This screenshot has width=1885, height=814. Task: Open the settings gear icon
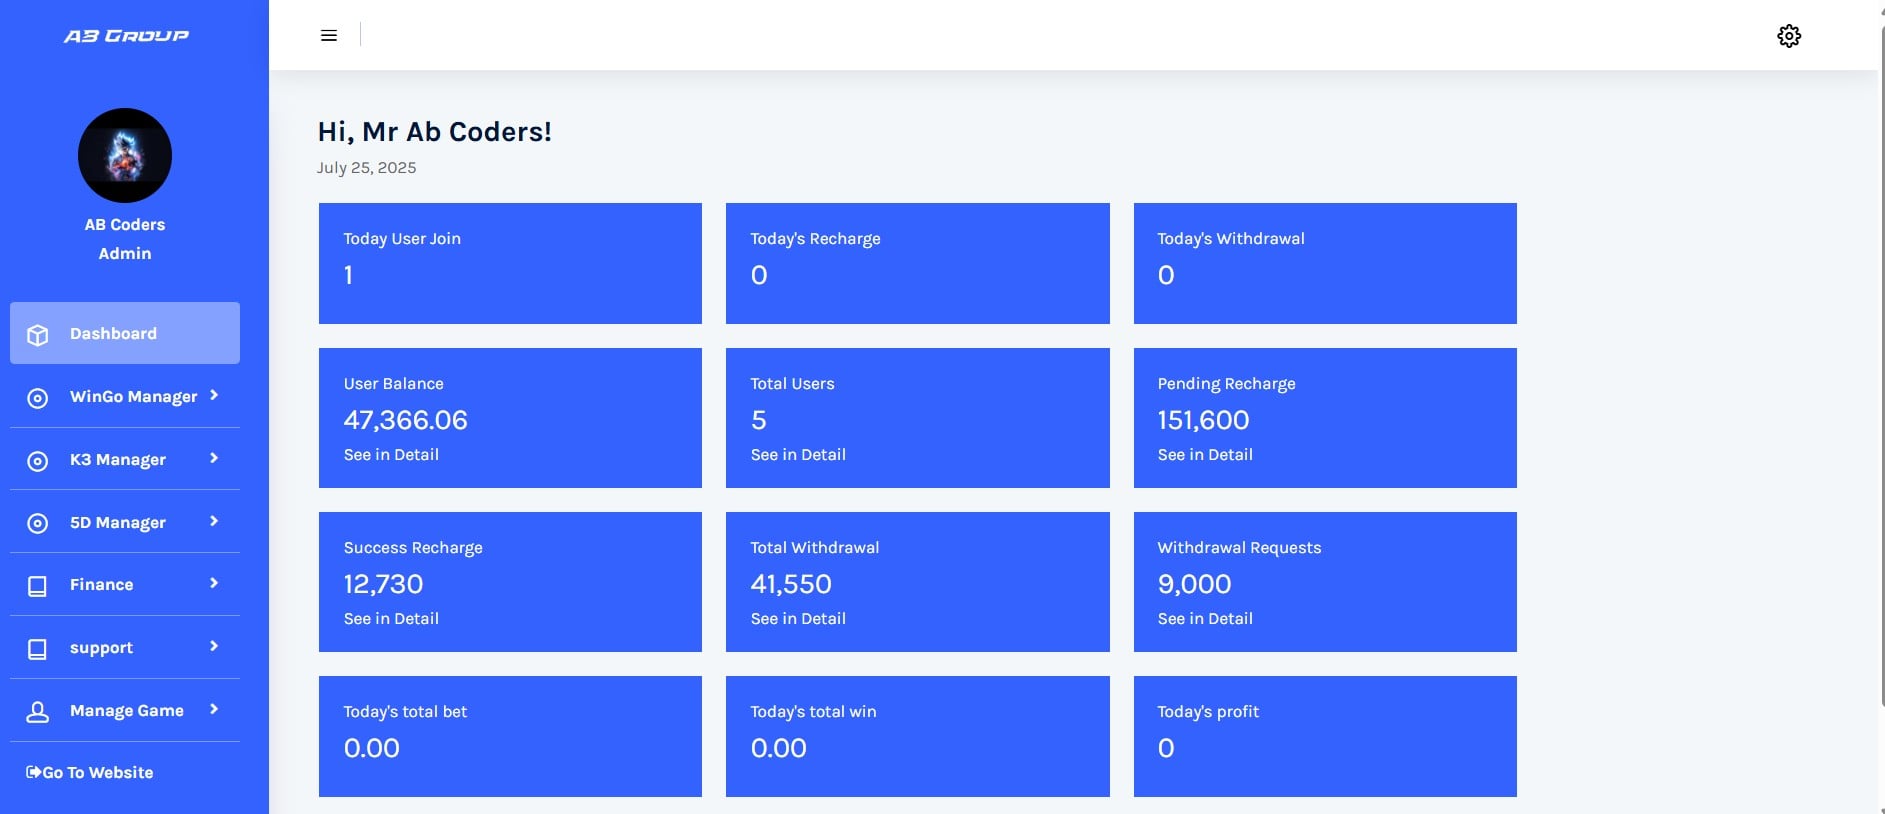[1788, 36]
